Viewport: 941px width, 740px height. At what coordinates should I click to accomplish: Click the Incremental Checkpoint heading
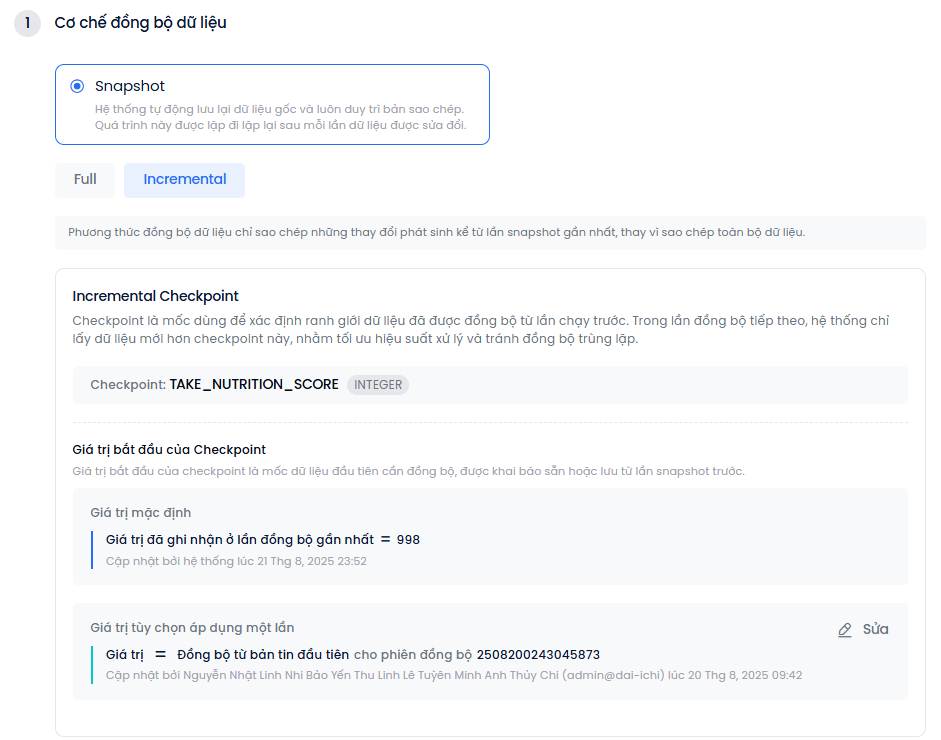(155, 296)
